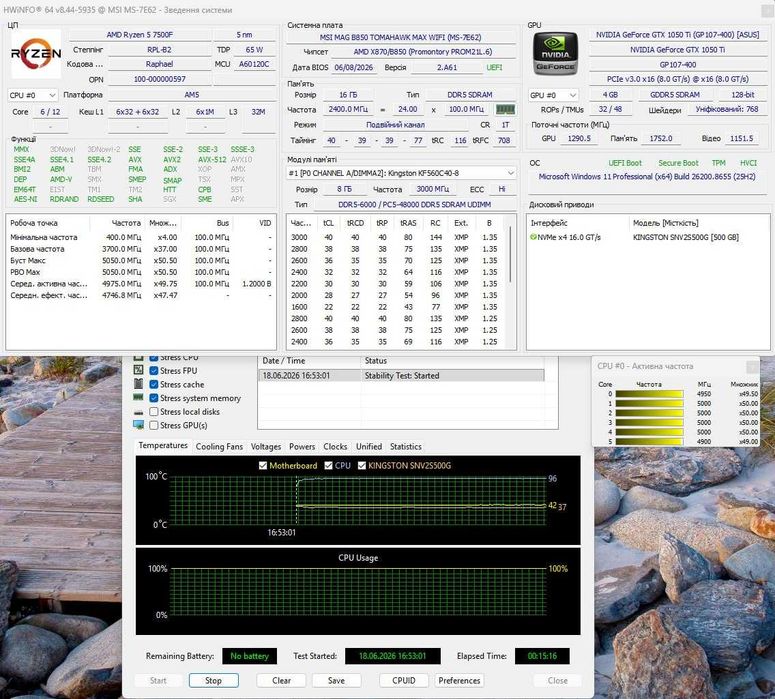Click Stop to end stability test
Image resolution: width=775 pixels, height=699 pixels.
tap(214, 680)
